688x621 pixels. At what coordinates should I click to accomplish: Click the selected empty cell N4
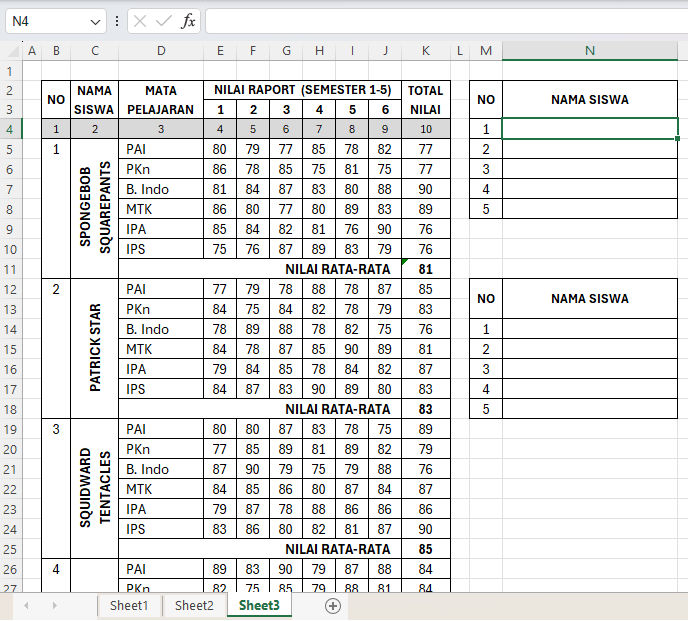click(590, 129)
